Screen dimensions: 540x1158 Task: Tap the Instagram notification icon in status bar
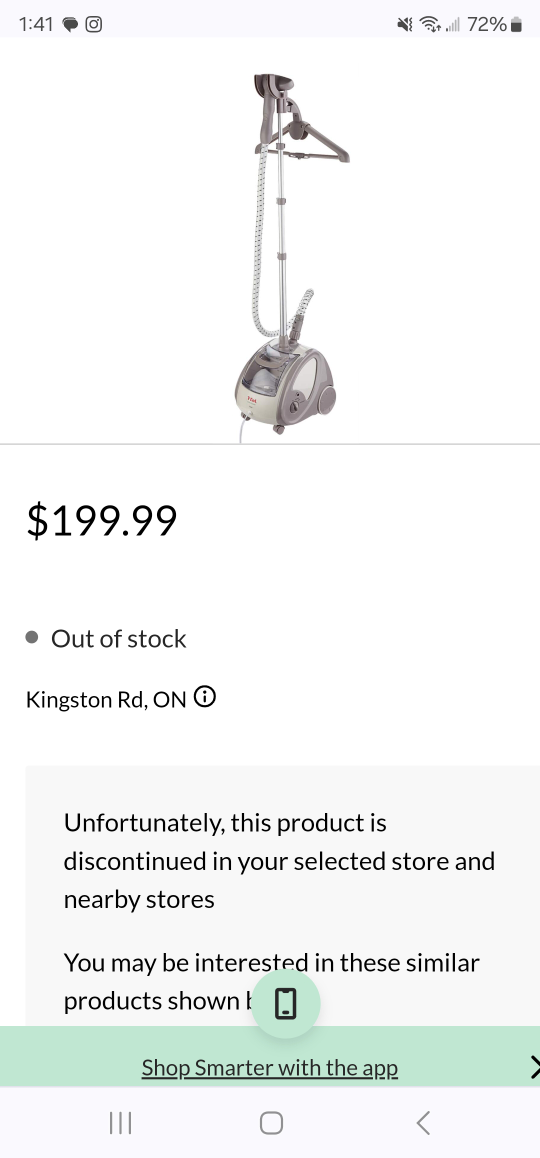pos(94,24)
